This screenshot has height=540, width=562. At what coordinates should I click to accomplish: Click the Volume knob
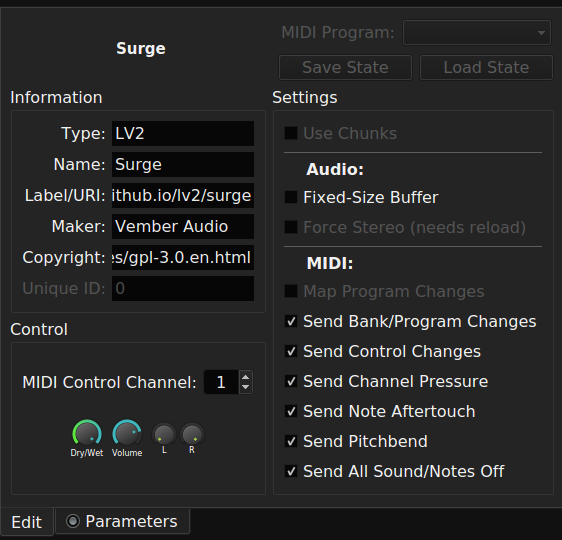pos(127,433)
